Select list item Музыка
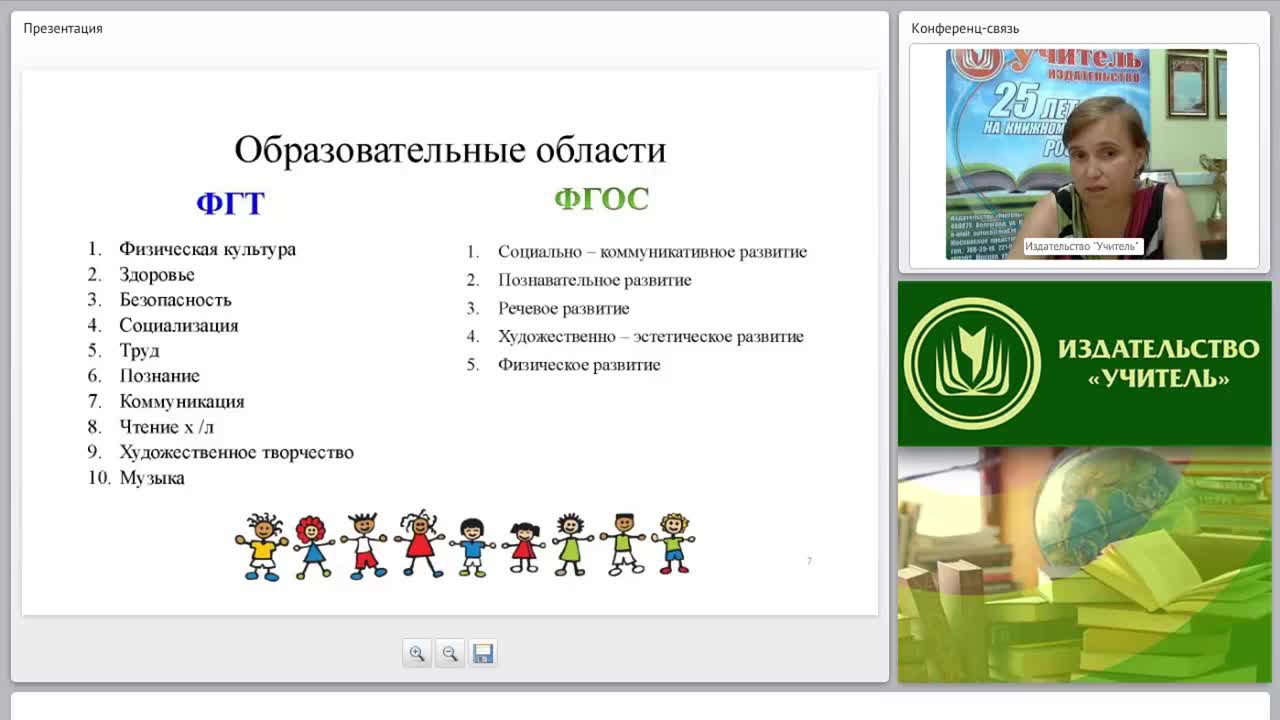 (x=152, y=478)
